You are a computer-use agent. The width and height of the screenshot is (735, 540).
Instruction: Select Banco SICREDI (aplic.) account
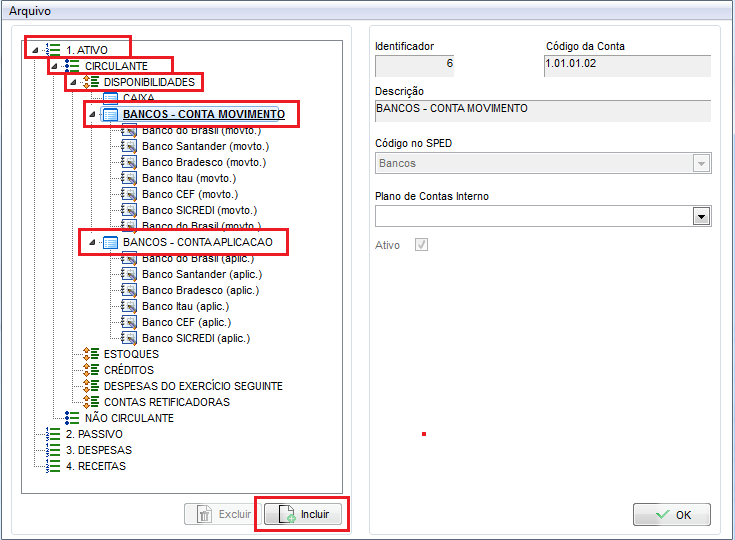tap(195, 338)
